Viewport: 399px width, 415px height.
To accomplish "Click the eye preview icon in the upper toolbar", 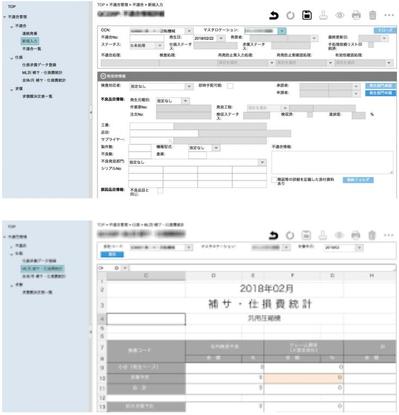I will (x=340, y=15).
